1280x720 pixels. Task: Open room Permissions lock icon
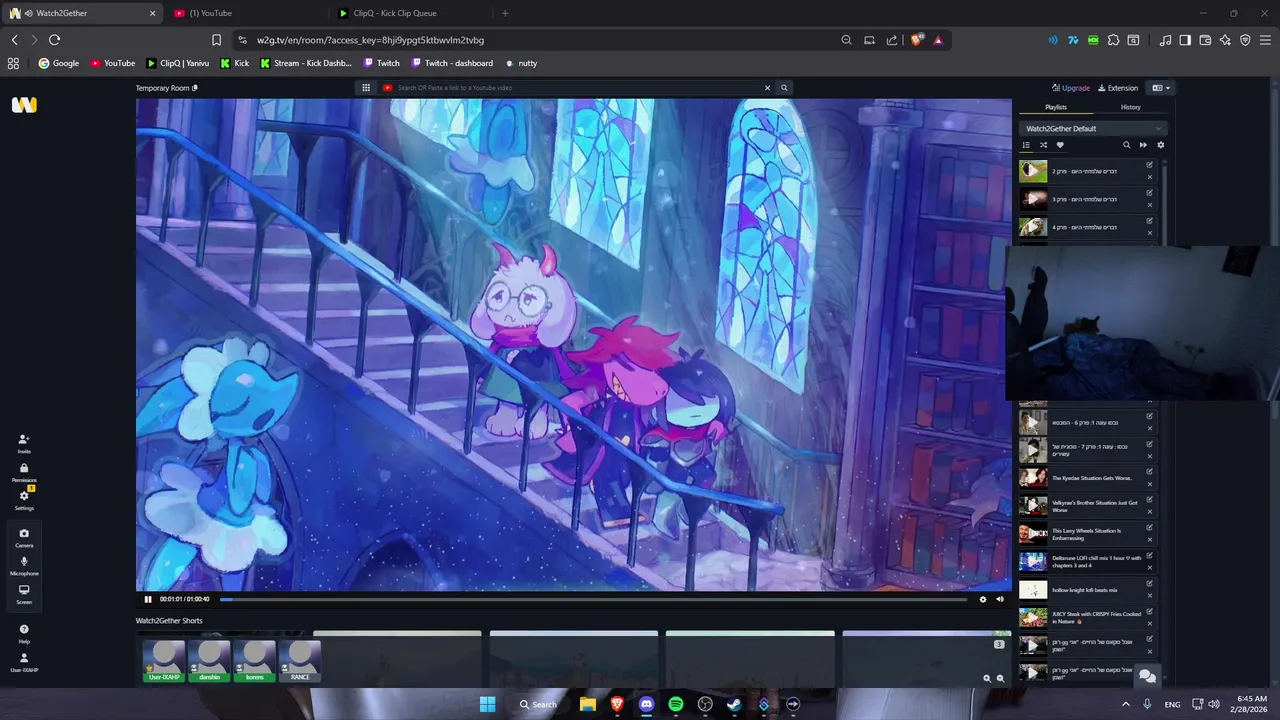(x=24, y=472)
